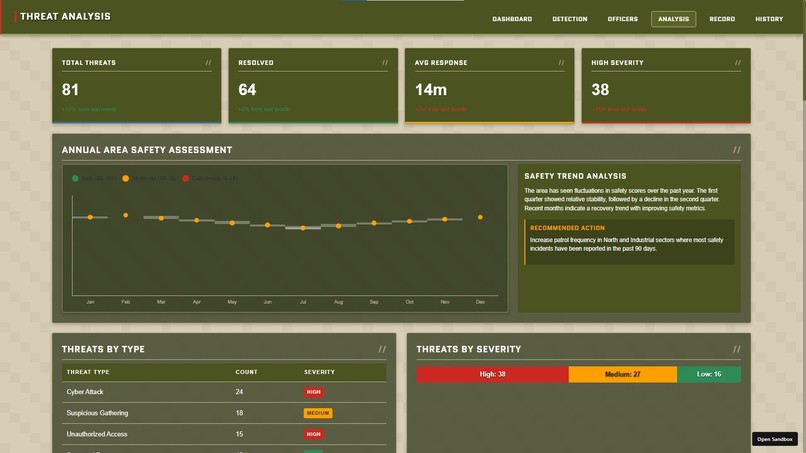
Task: Click the slash icon on High Severity card
Action: (x=738, y=63)
